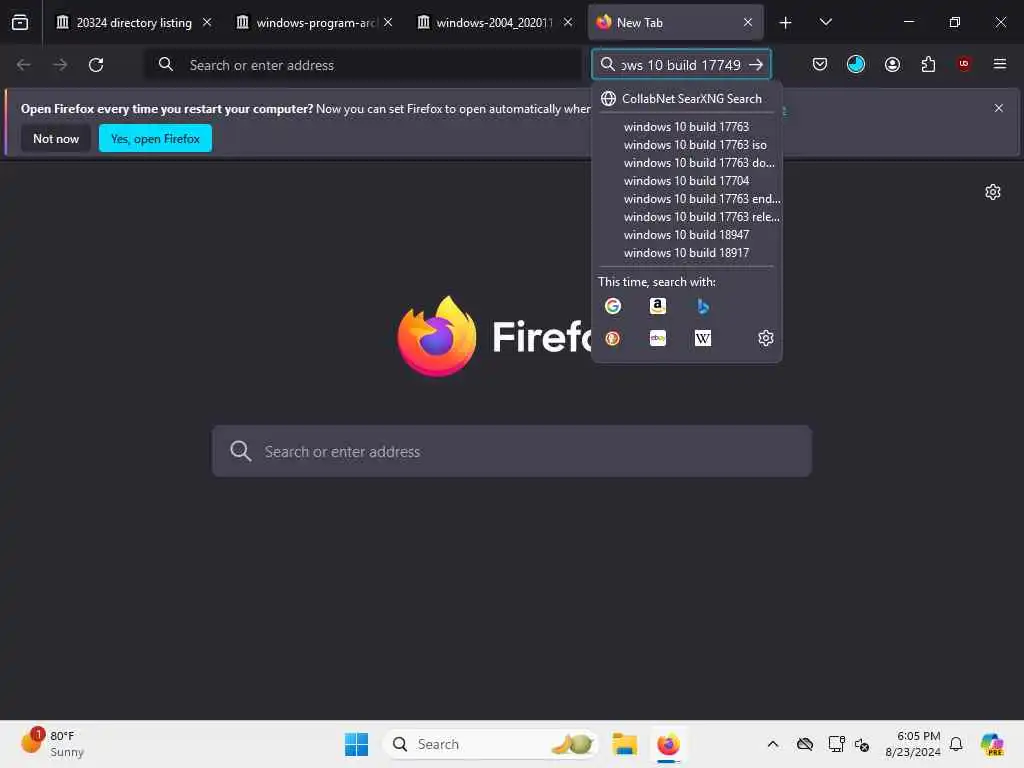
Task: Click Yes, open Firefox button
Action: 155,138
